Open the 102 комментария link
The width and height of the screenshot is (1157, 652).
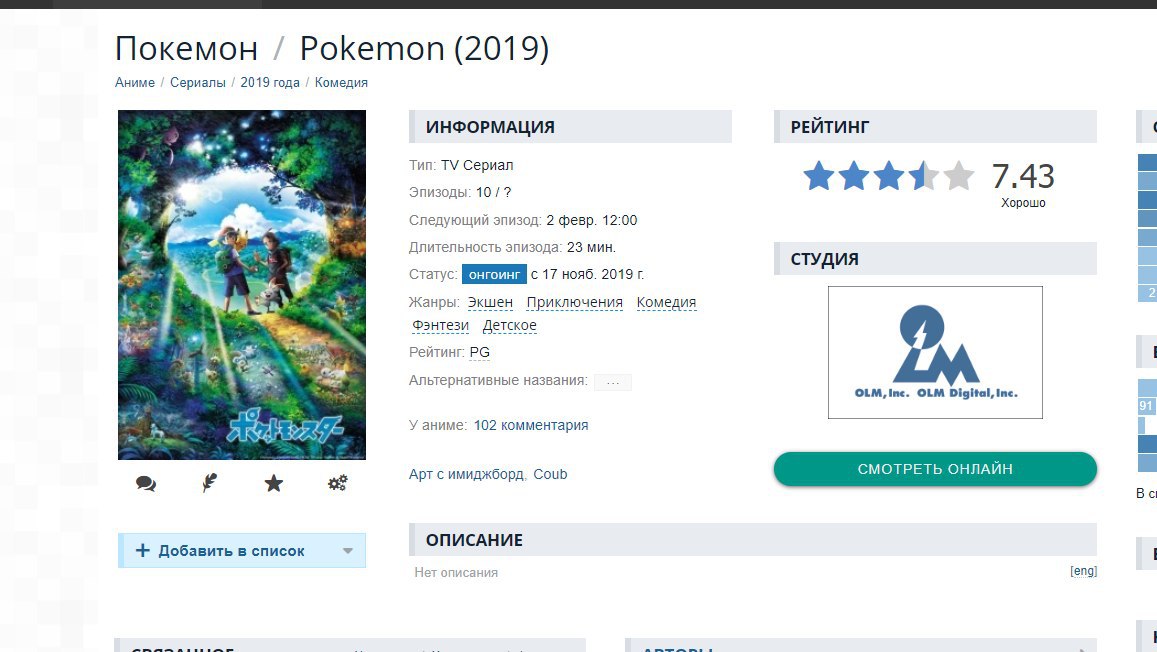[531, 426]
